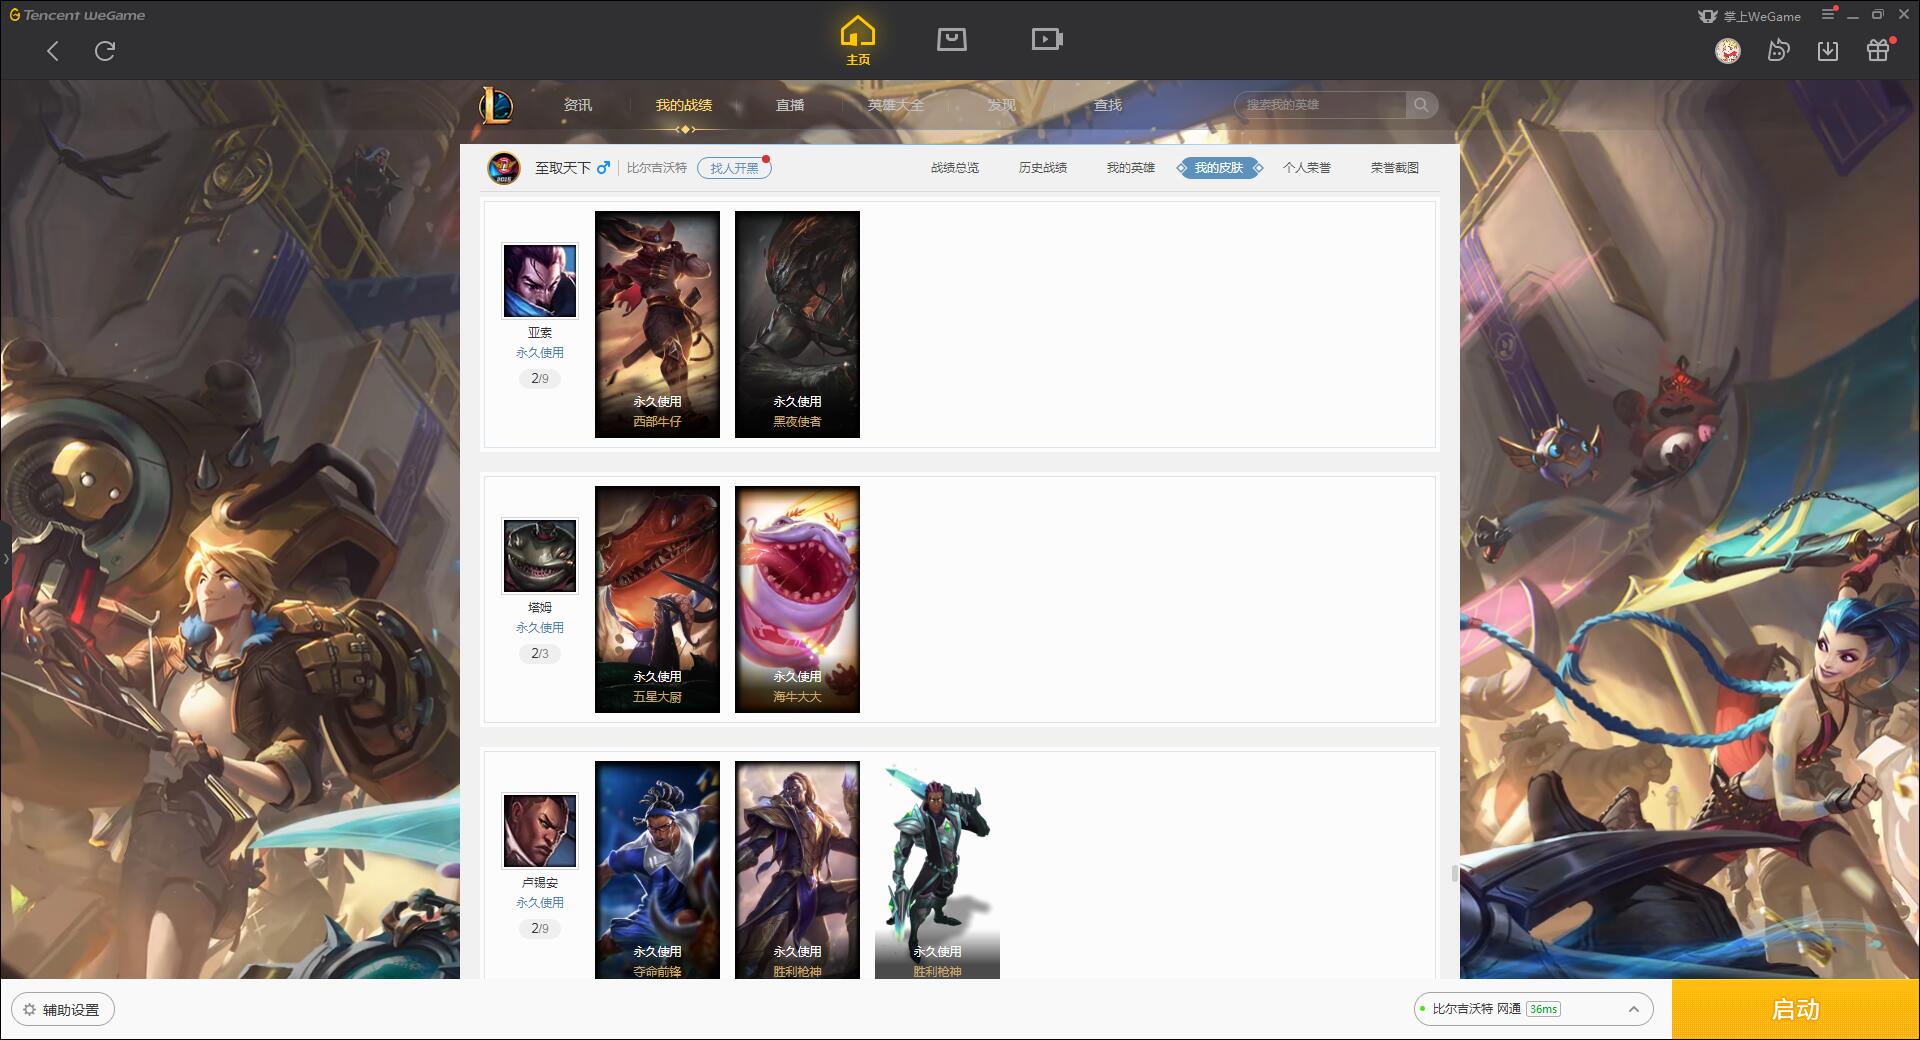Screen dimensions: 1920x1040
Task: Click 永久使用 link under 塔姆
Action: [540, 628]
